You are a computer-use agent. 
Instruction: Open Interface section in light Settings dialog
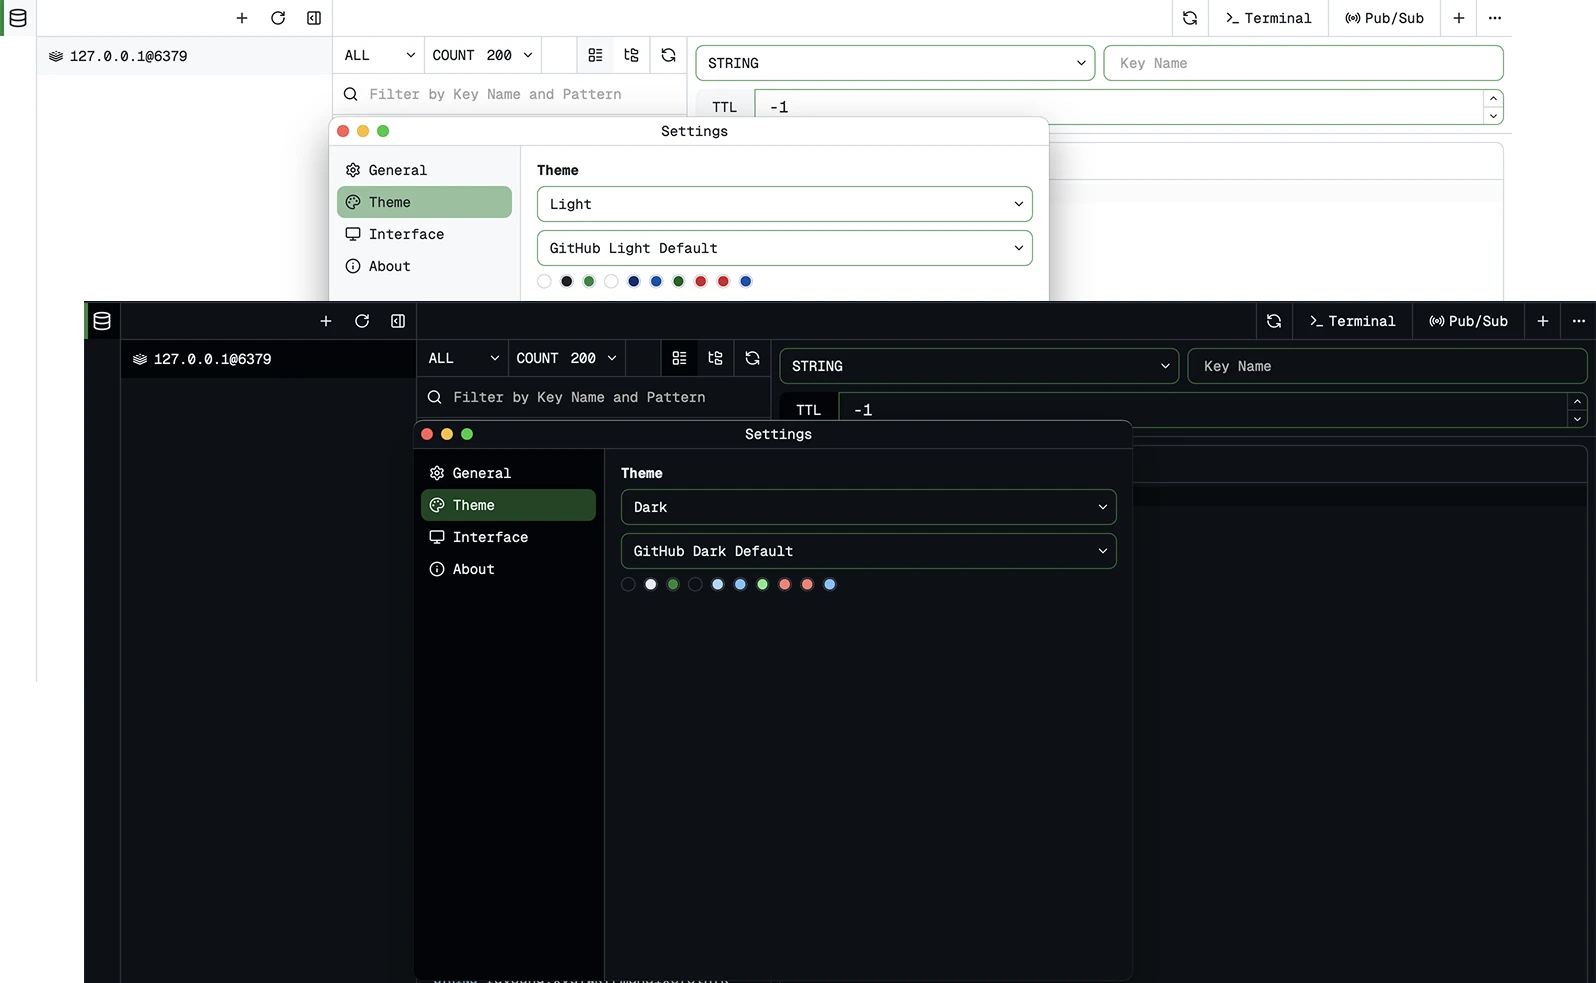pos(424,234)
